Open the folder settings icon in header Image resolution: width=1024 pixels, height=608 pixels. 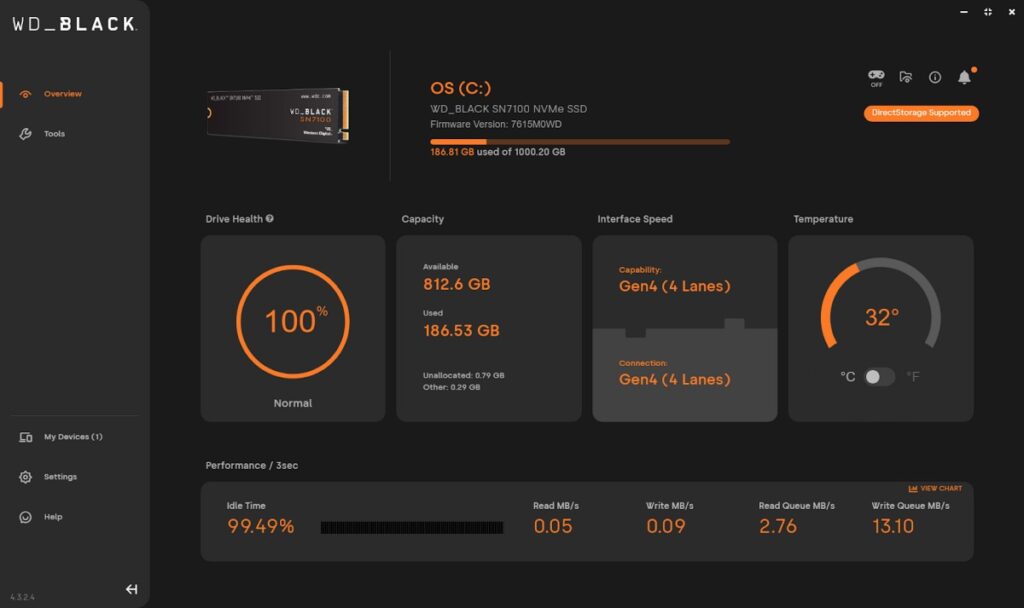point(906,77)
